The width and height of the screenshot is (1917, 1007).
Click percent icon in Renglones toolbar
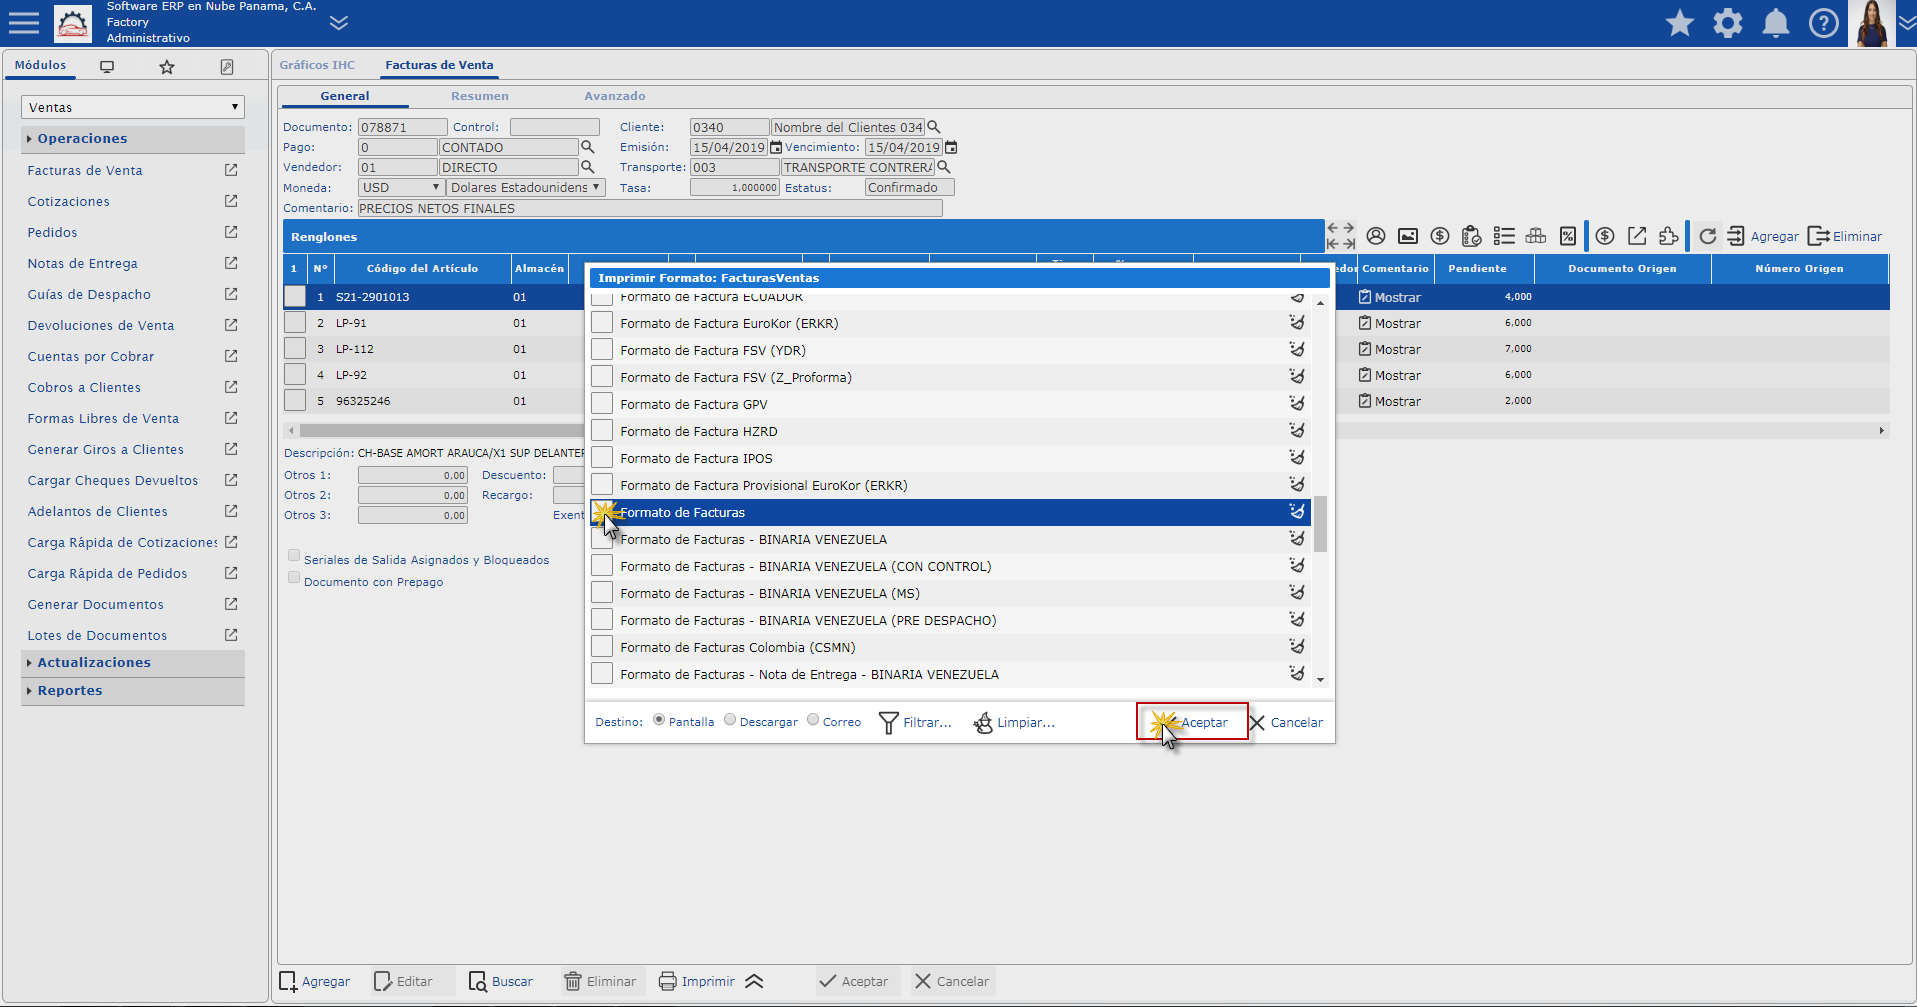(1568, 236)
